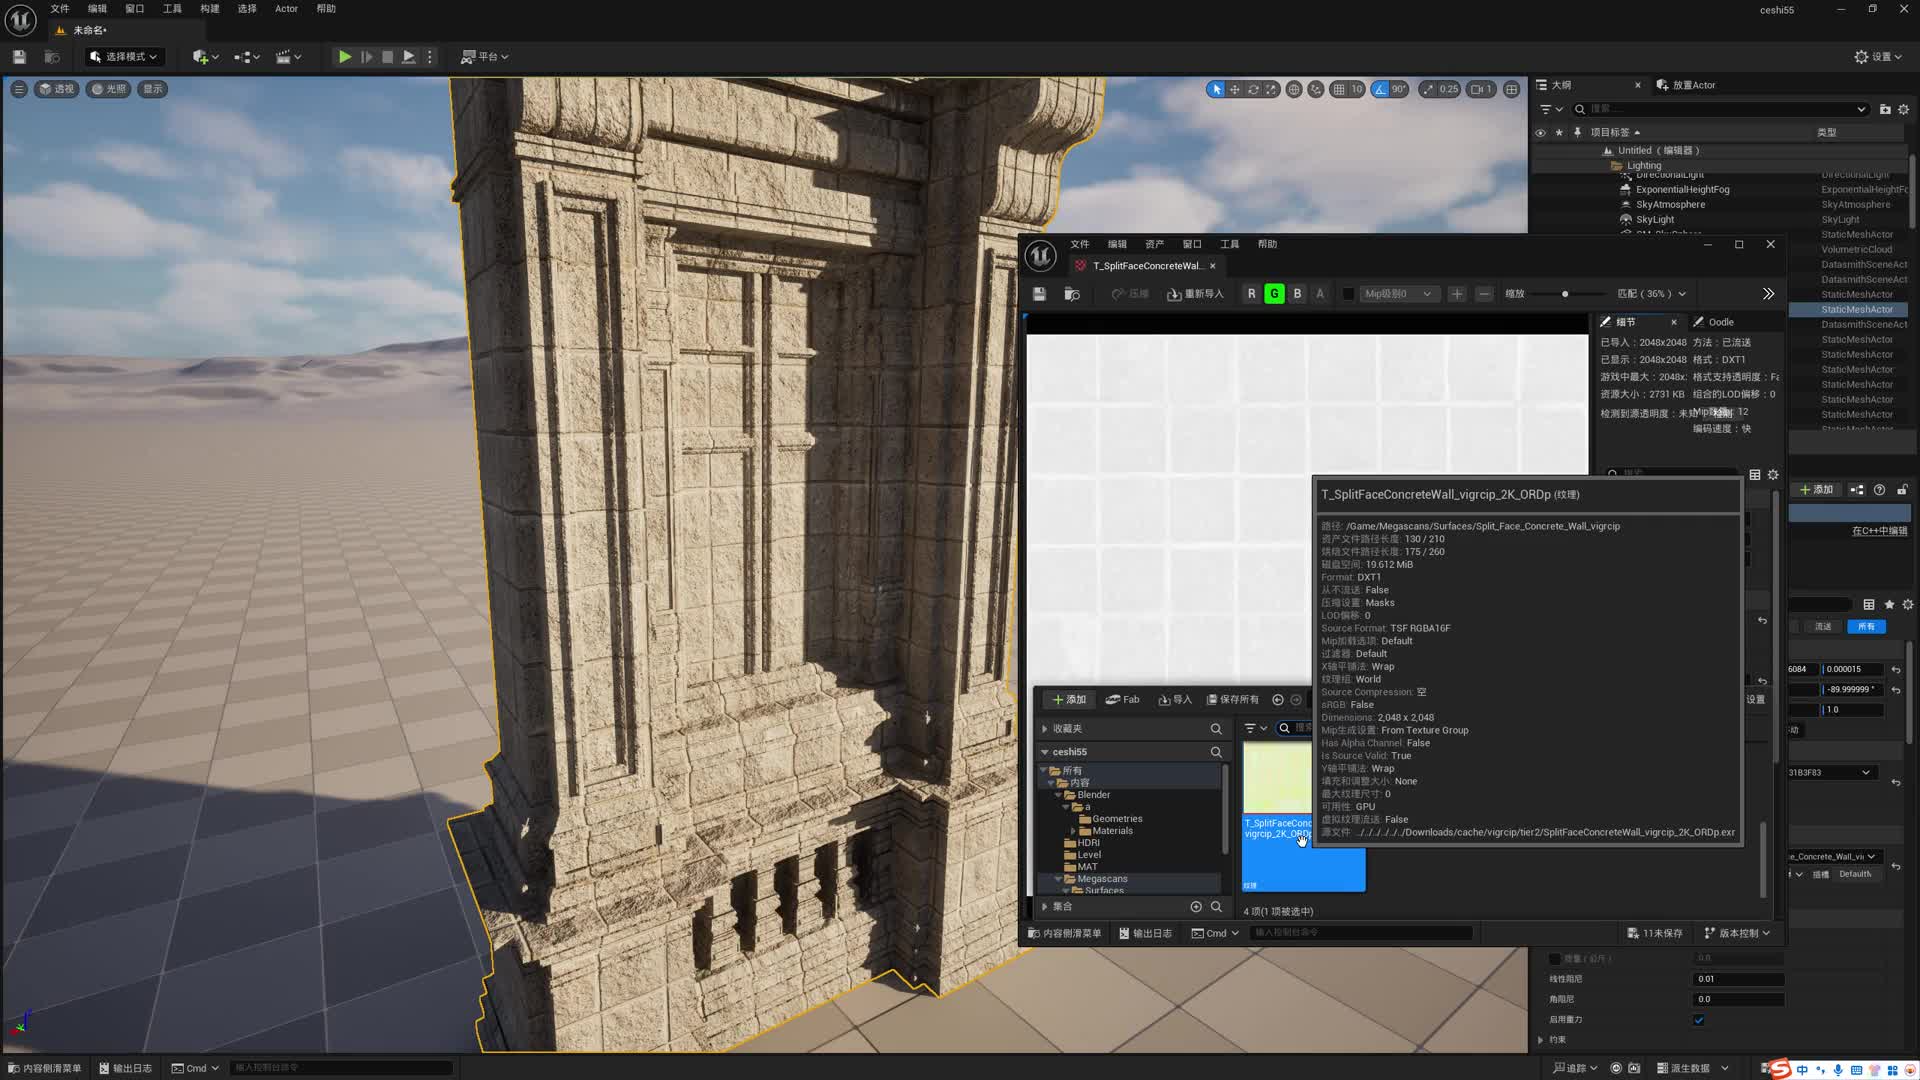Switch to the Oodle tab
Screen dimensions: 1920x1080
click(x=1719, y=322)
